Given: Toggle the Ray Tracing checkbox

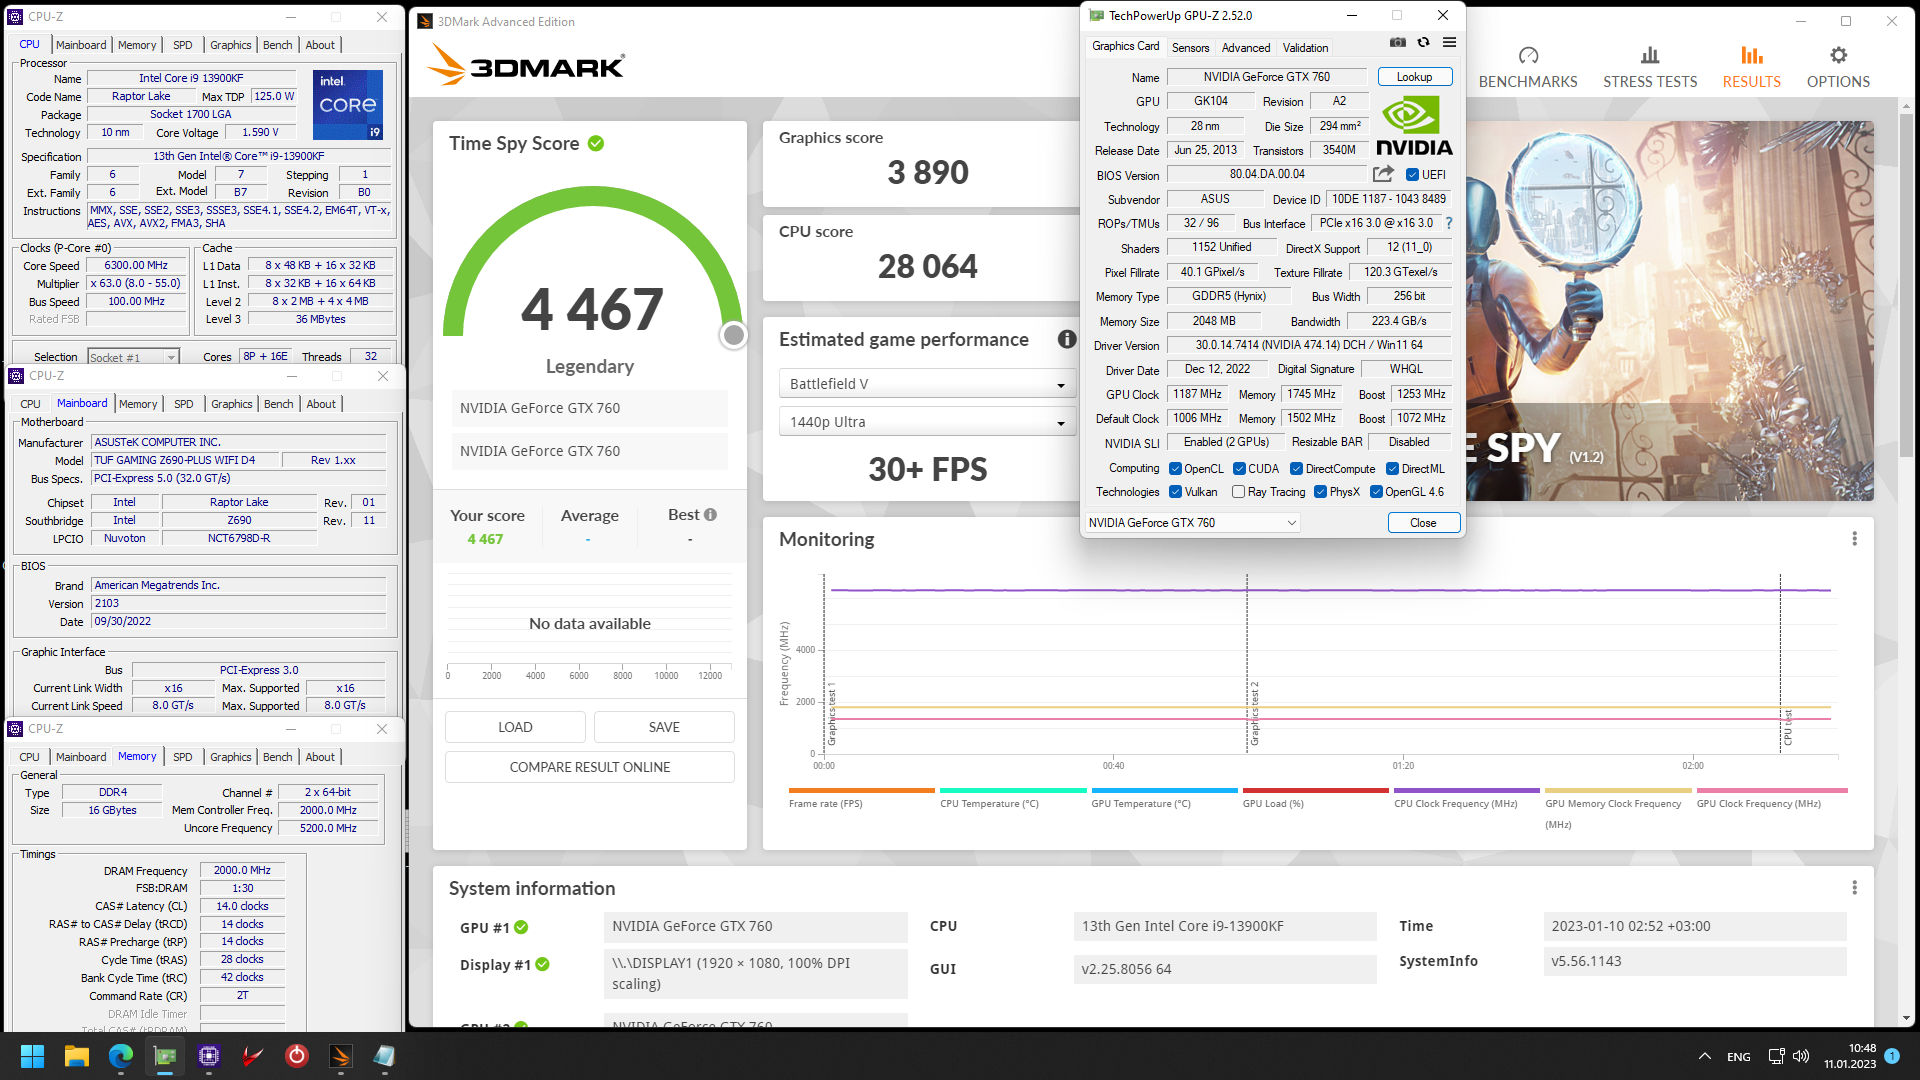Looking at the screenshot, I should click(1239, 492).
